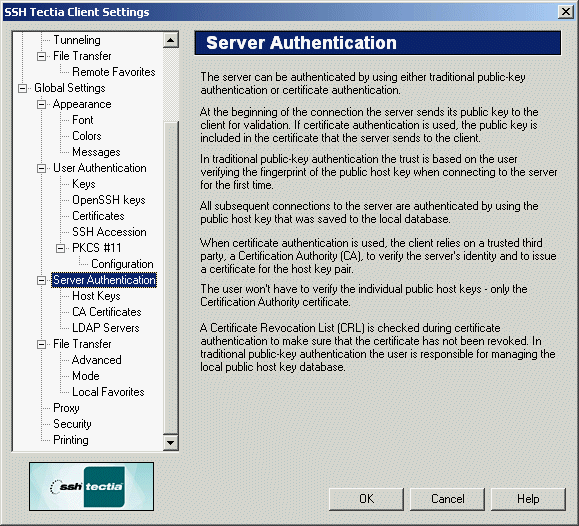This screenshot has width=579, height=526.
Task: Collapse the PKCS #11 node
Action: [x=61, y=248]
